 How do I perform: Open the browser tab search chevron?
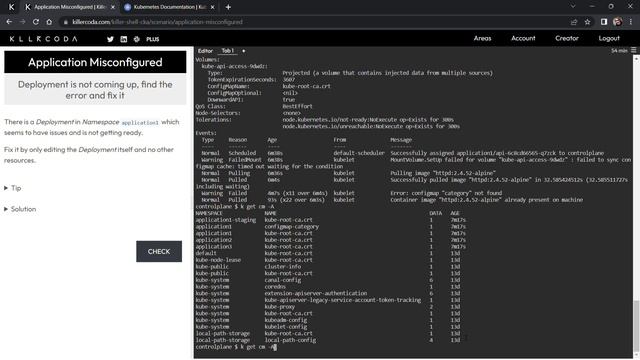click(573, 7)
